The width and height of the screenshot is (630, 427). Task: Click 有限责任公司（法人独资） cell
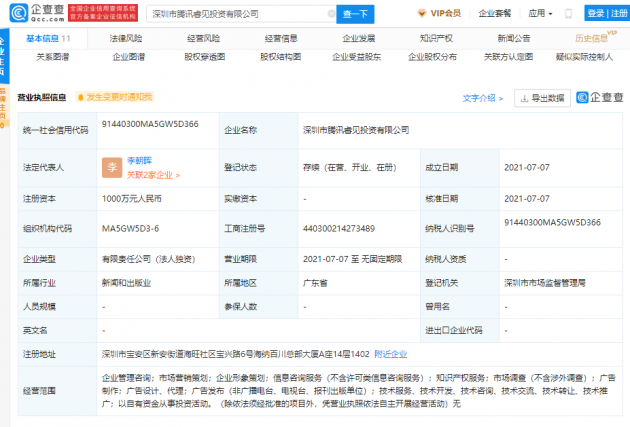pos(148,259)
